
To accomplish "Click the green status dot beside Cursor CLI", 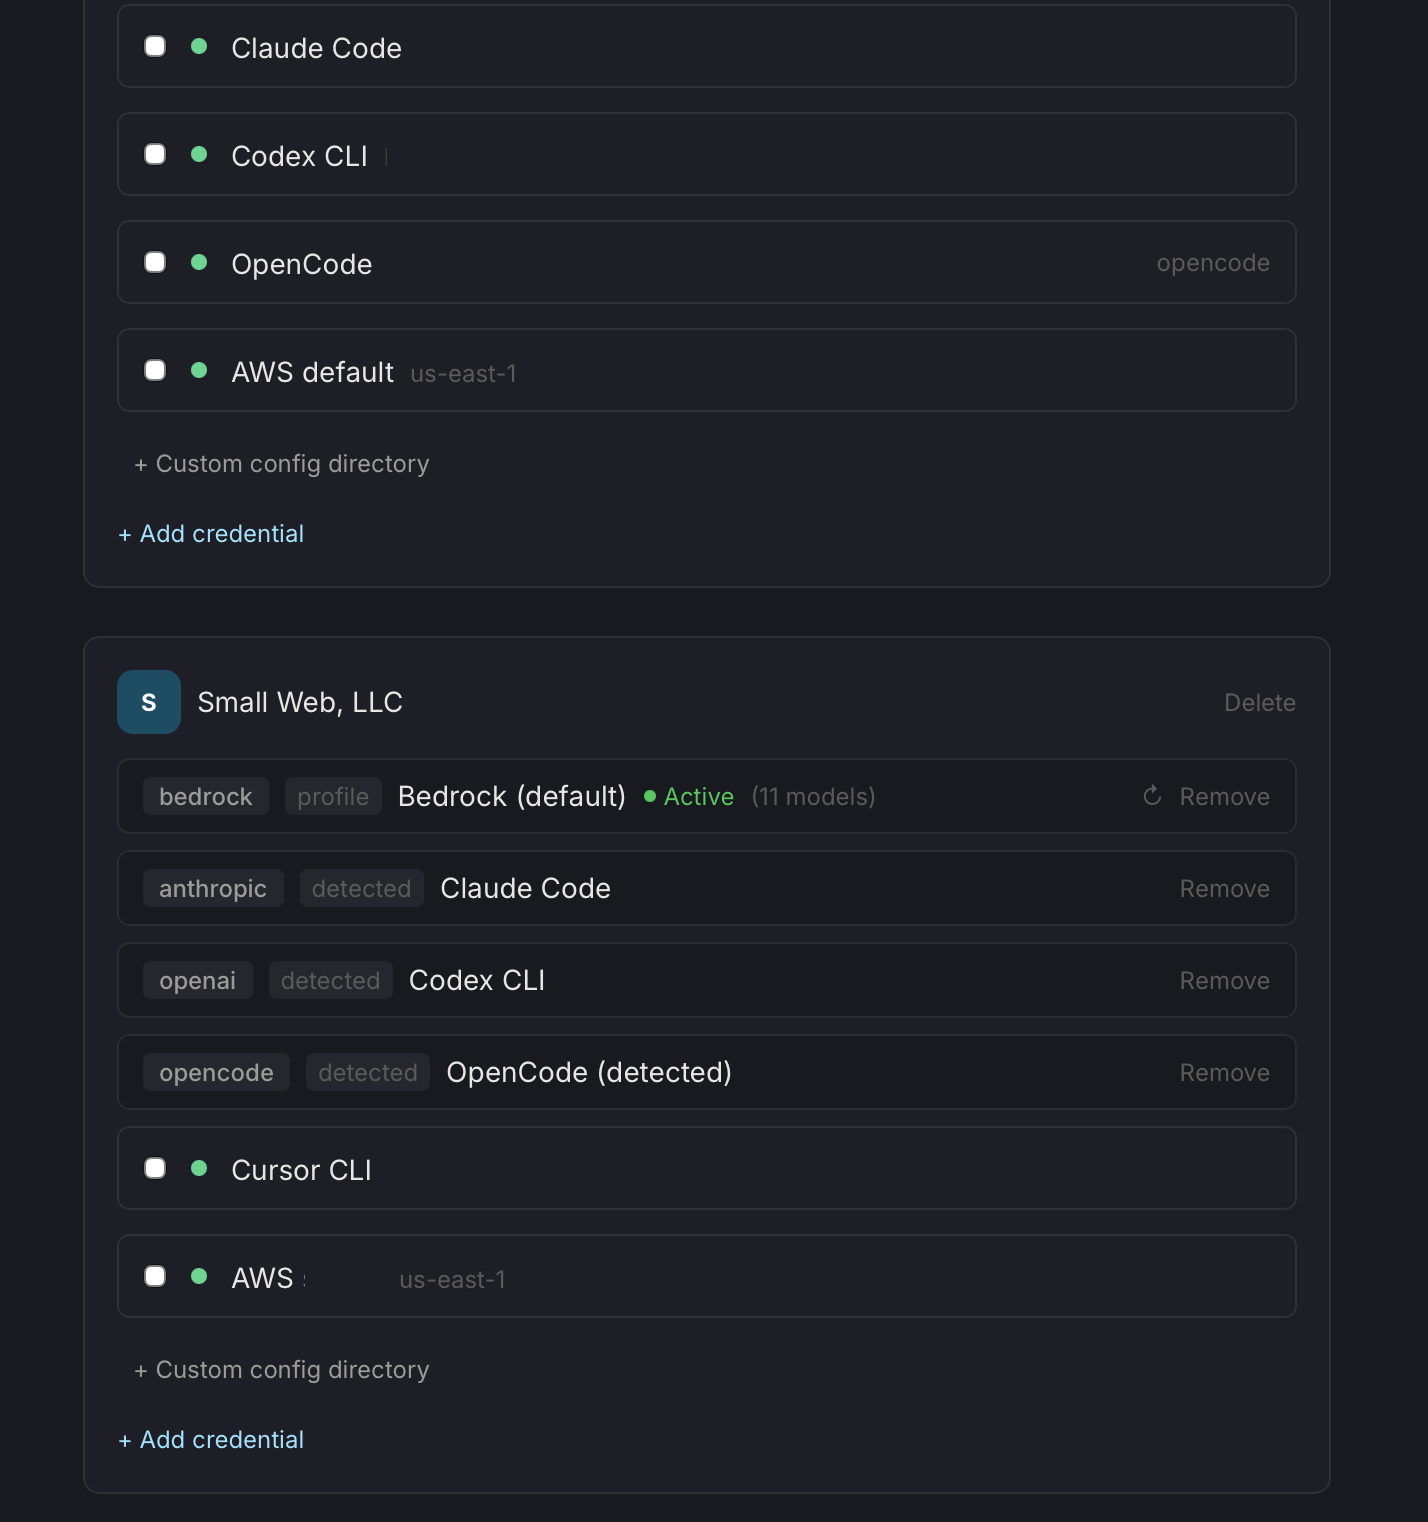I will pyautogui.click(x=199, y=1168).
